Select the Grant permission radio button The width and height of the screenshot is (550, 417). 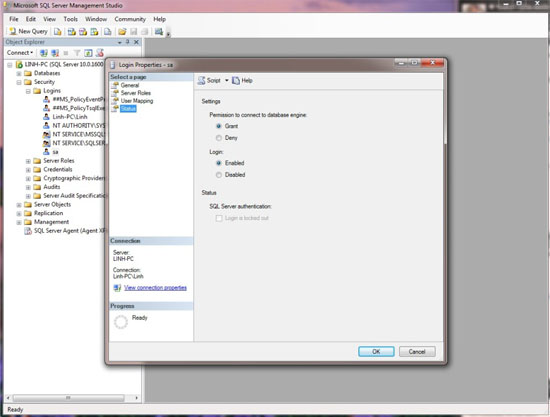(219, 126)
